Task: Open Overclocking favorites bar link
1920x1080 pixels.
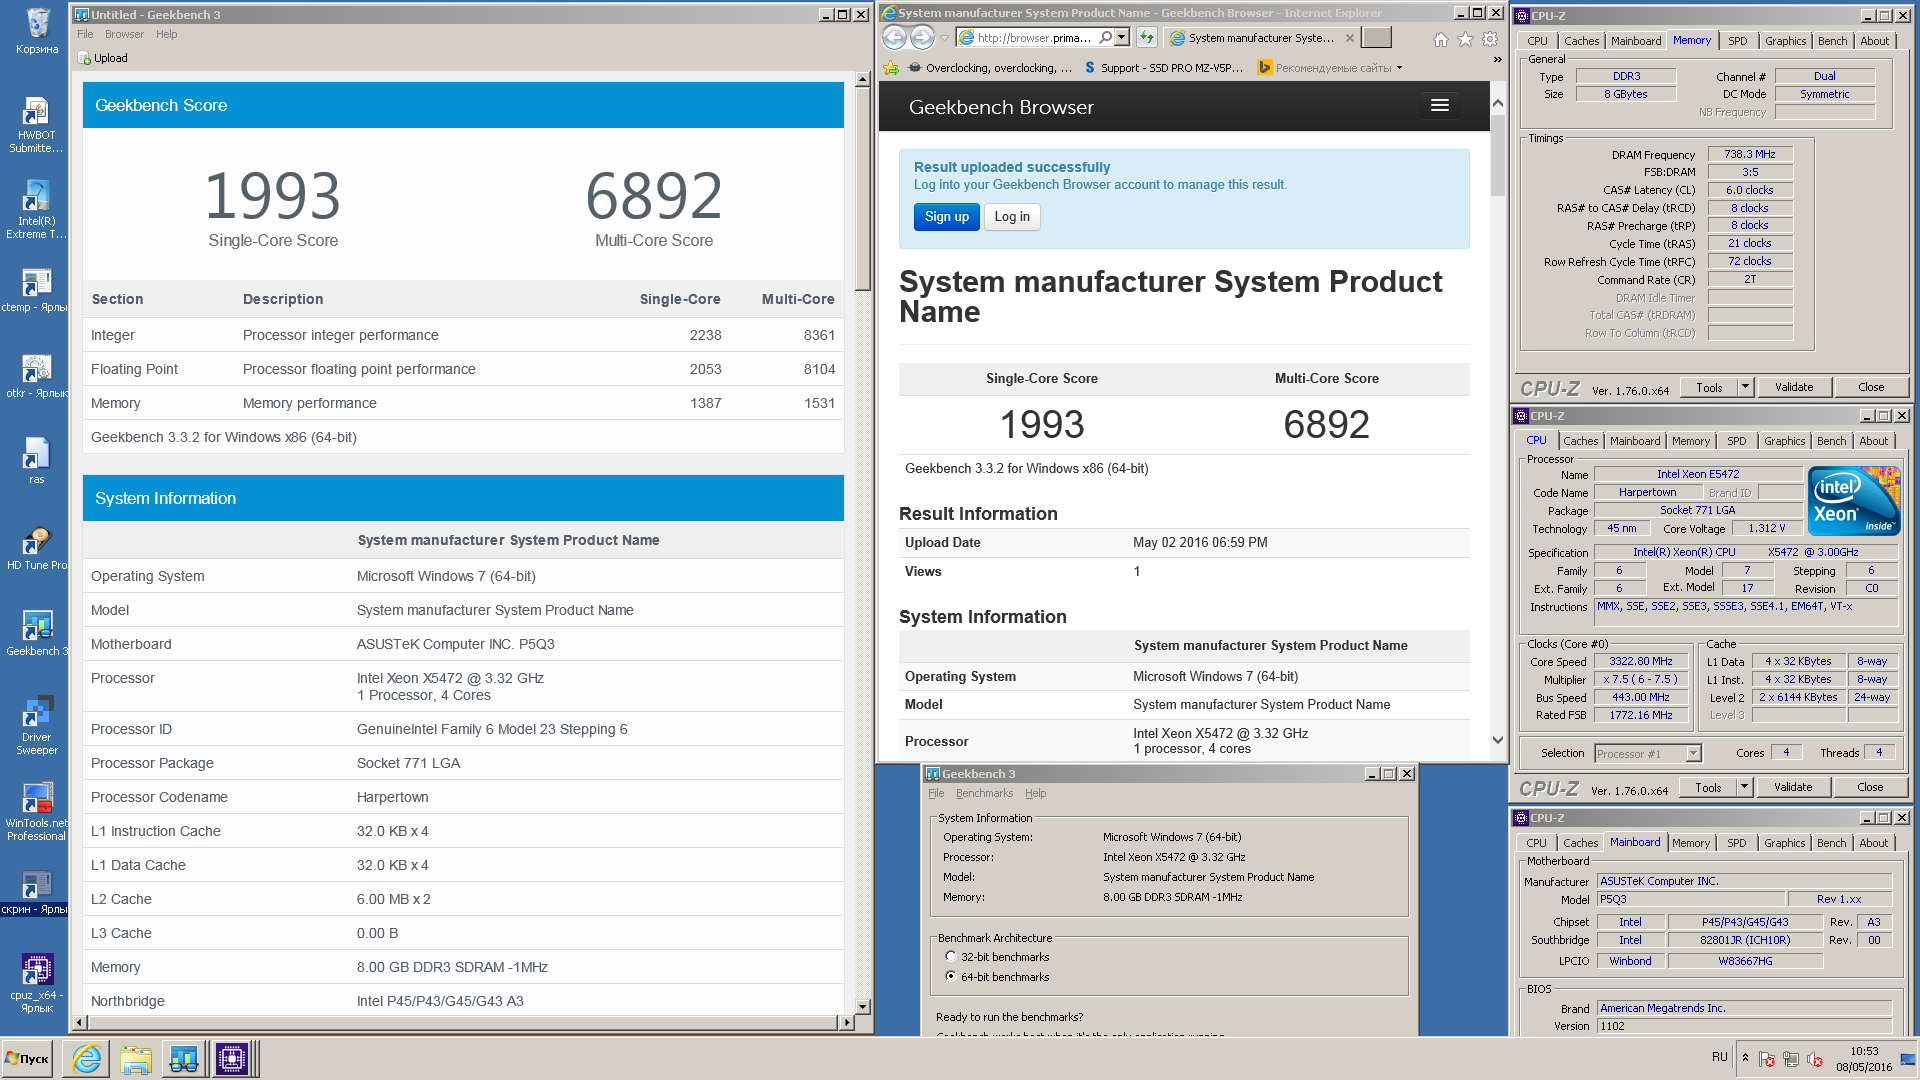Action: click(x=991, y=68)
